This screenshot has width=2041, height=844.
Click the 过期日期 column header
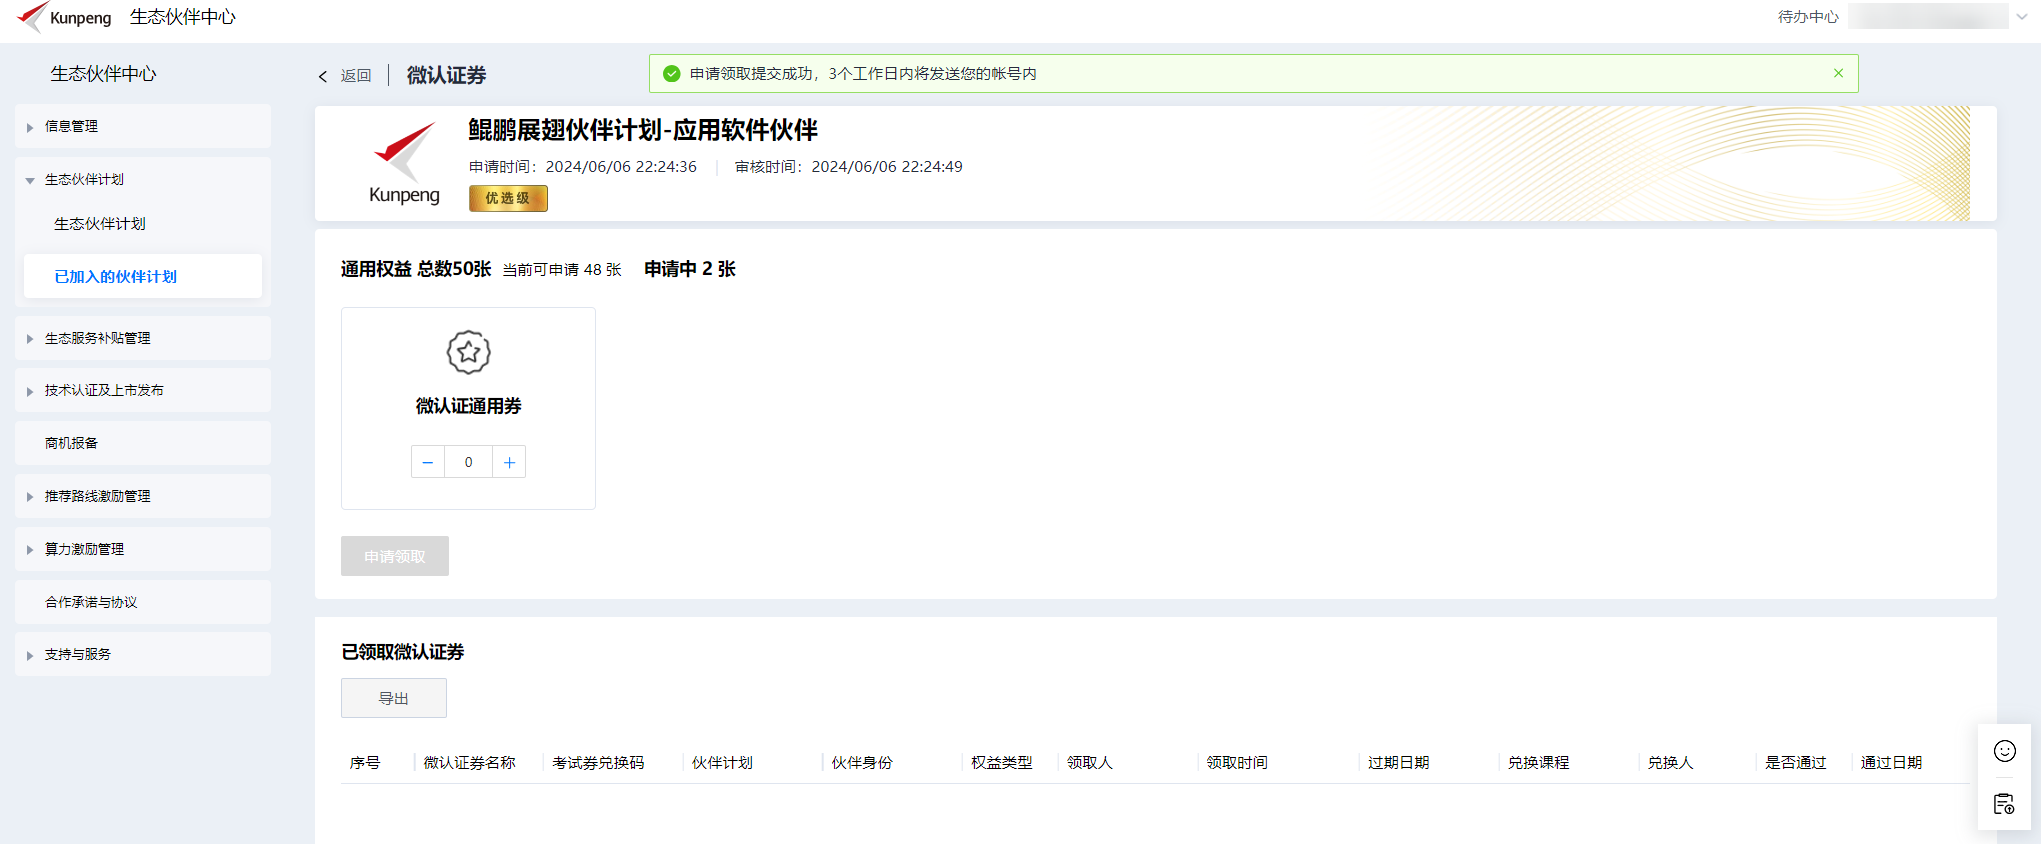(x=1399, y=762)
